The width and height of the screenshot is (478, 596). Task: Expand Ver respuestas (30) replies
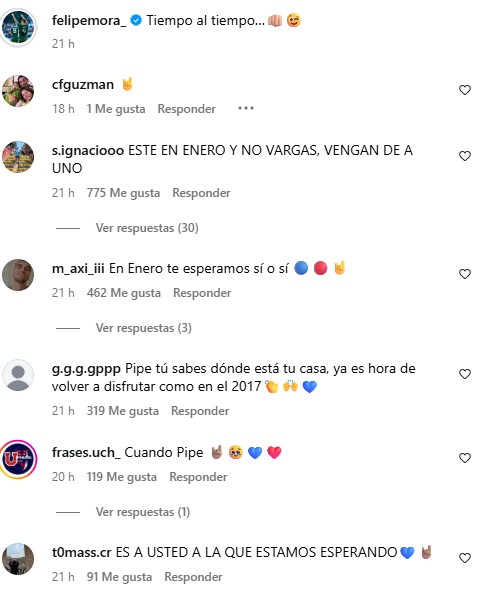click(147, 228)
